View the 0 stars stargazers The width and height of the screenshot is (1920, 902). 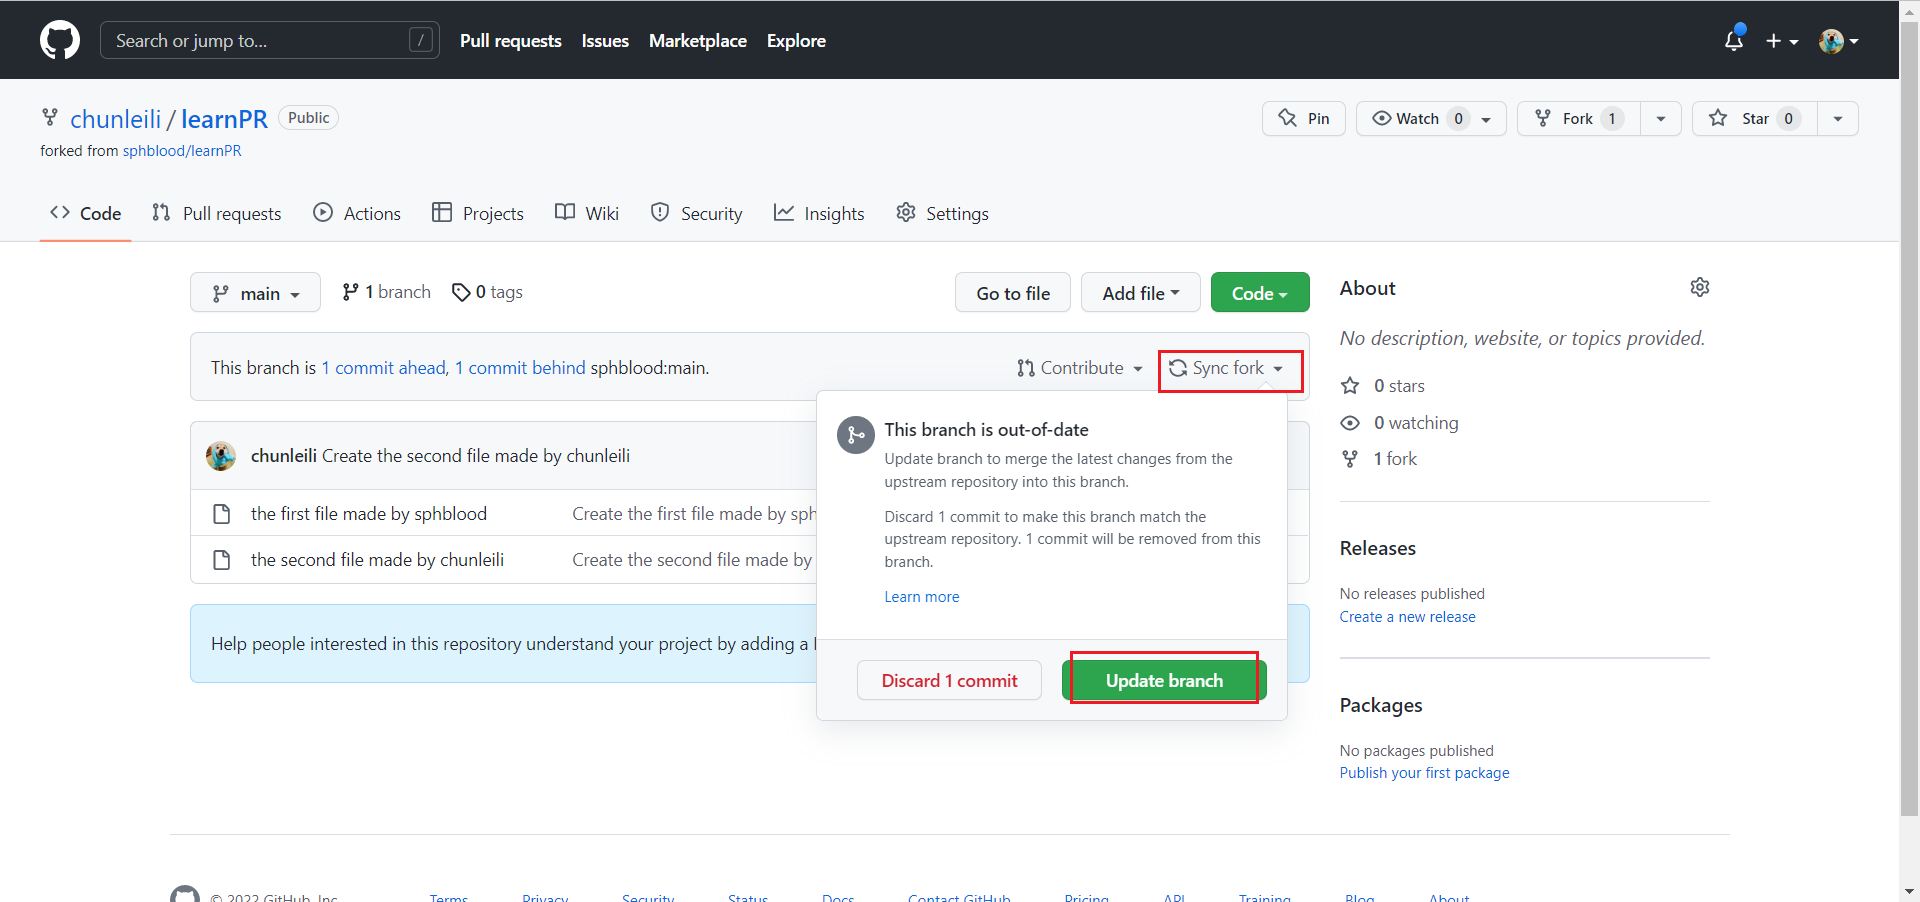coord(1383,386)
